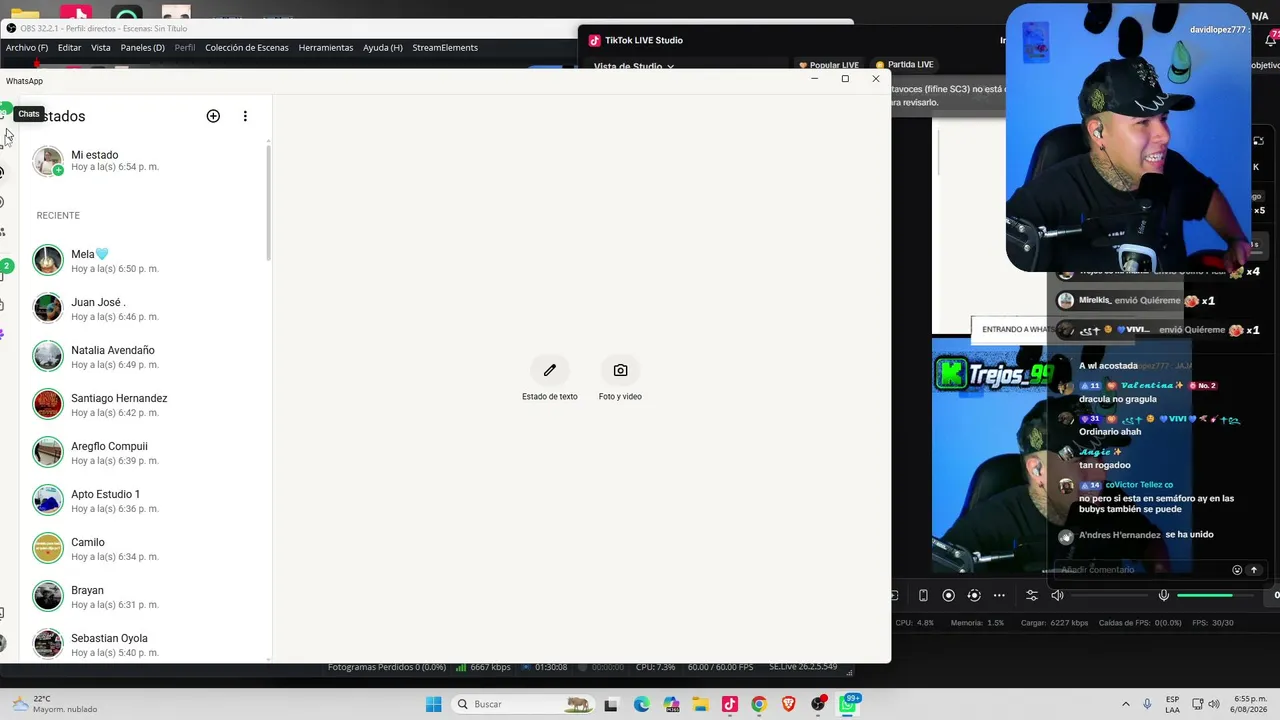Screen dimensions: 1280x720
Task: Open the Estados three-dot options menu
Action: 245,116
